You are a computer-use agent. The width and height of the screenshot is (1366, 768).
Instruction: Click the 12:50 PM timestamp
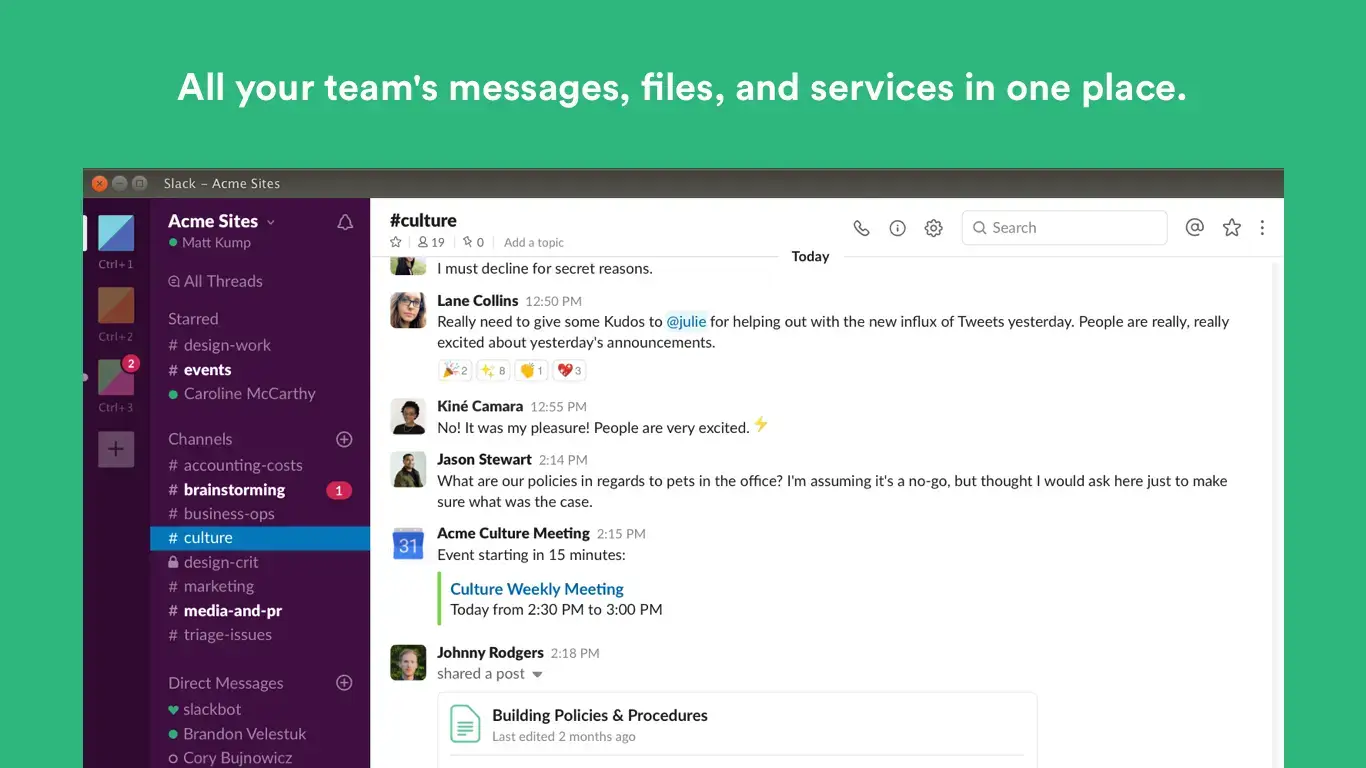click(x=553, y=301)
